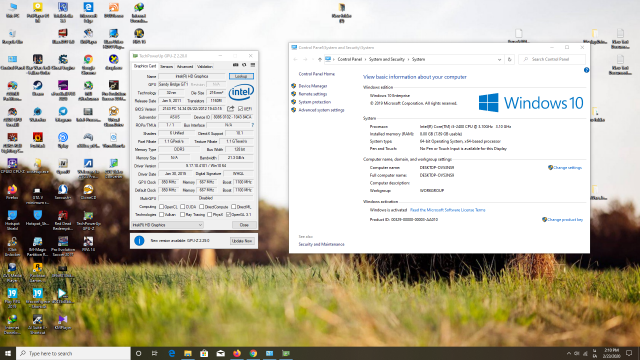This screenshot has height=360, width=640.
Task: Open Mail app from taskbar
Action: (220, 353)
